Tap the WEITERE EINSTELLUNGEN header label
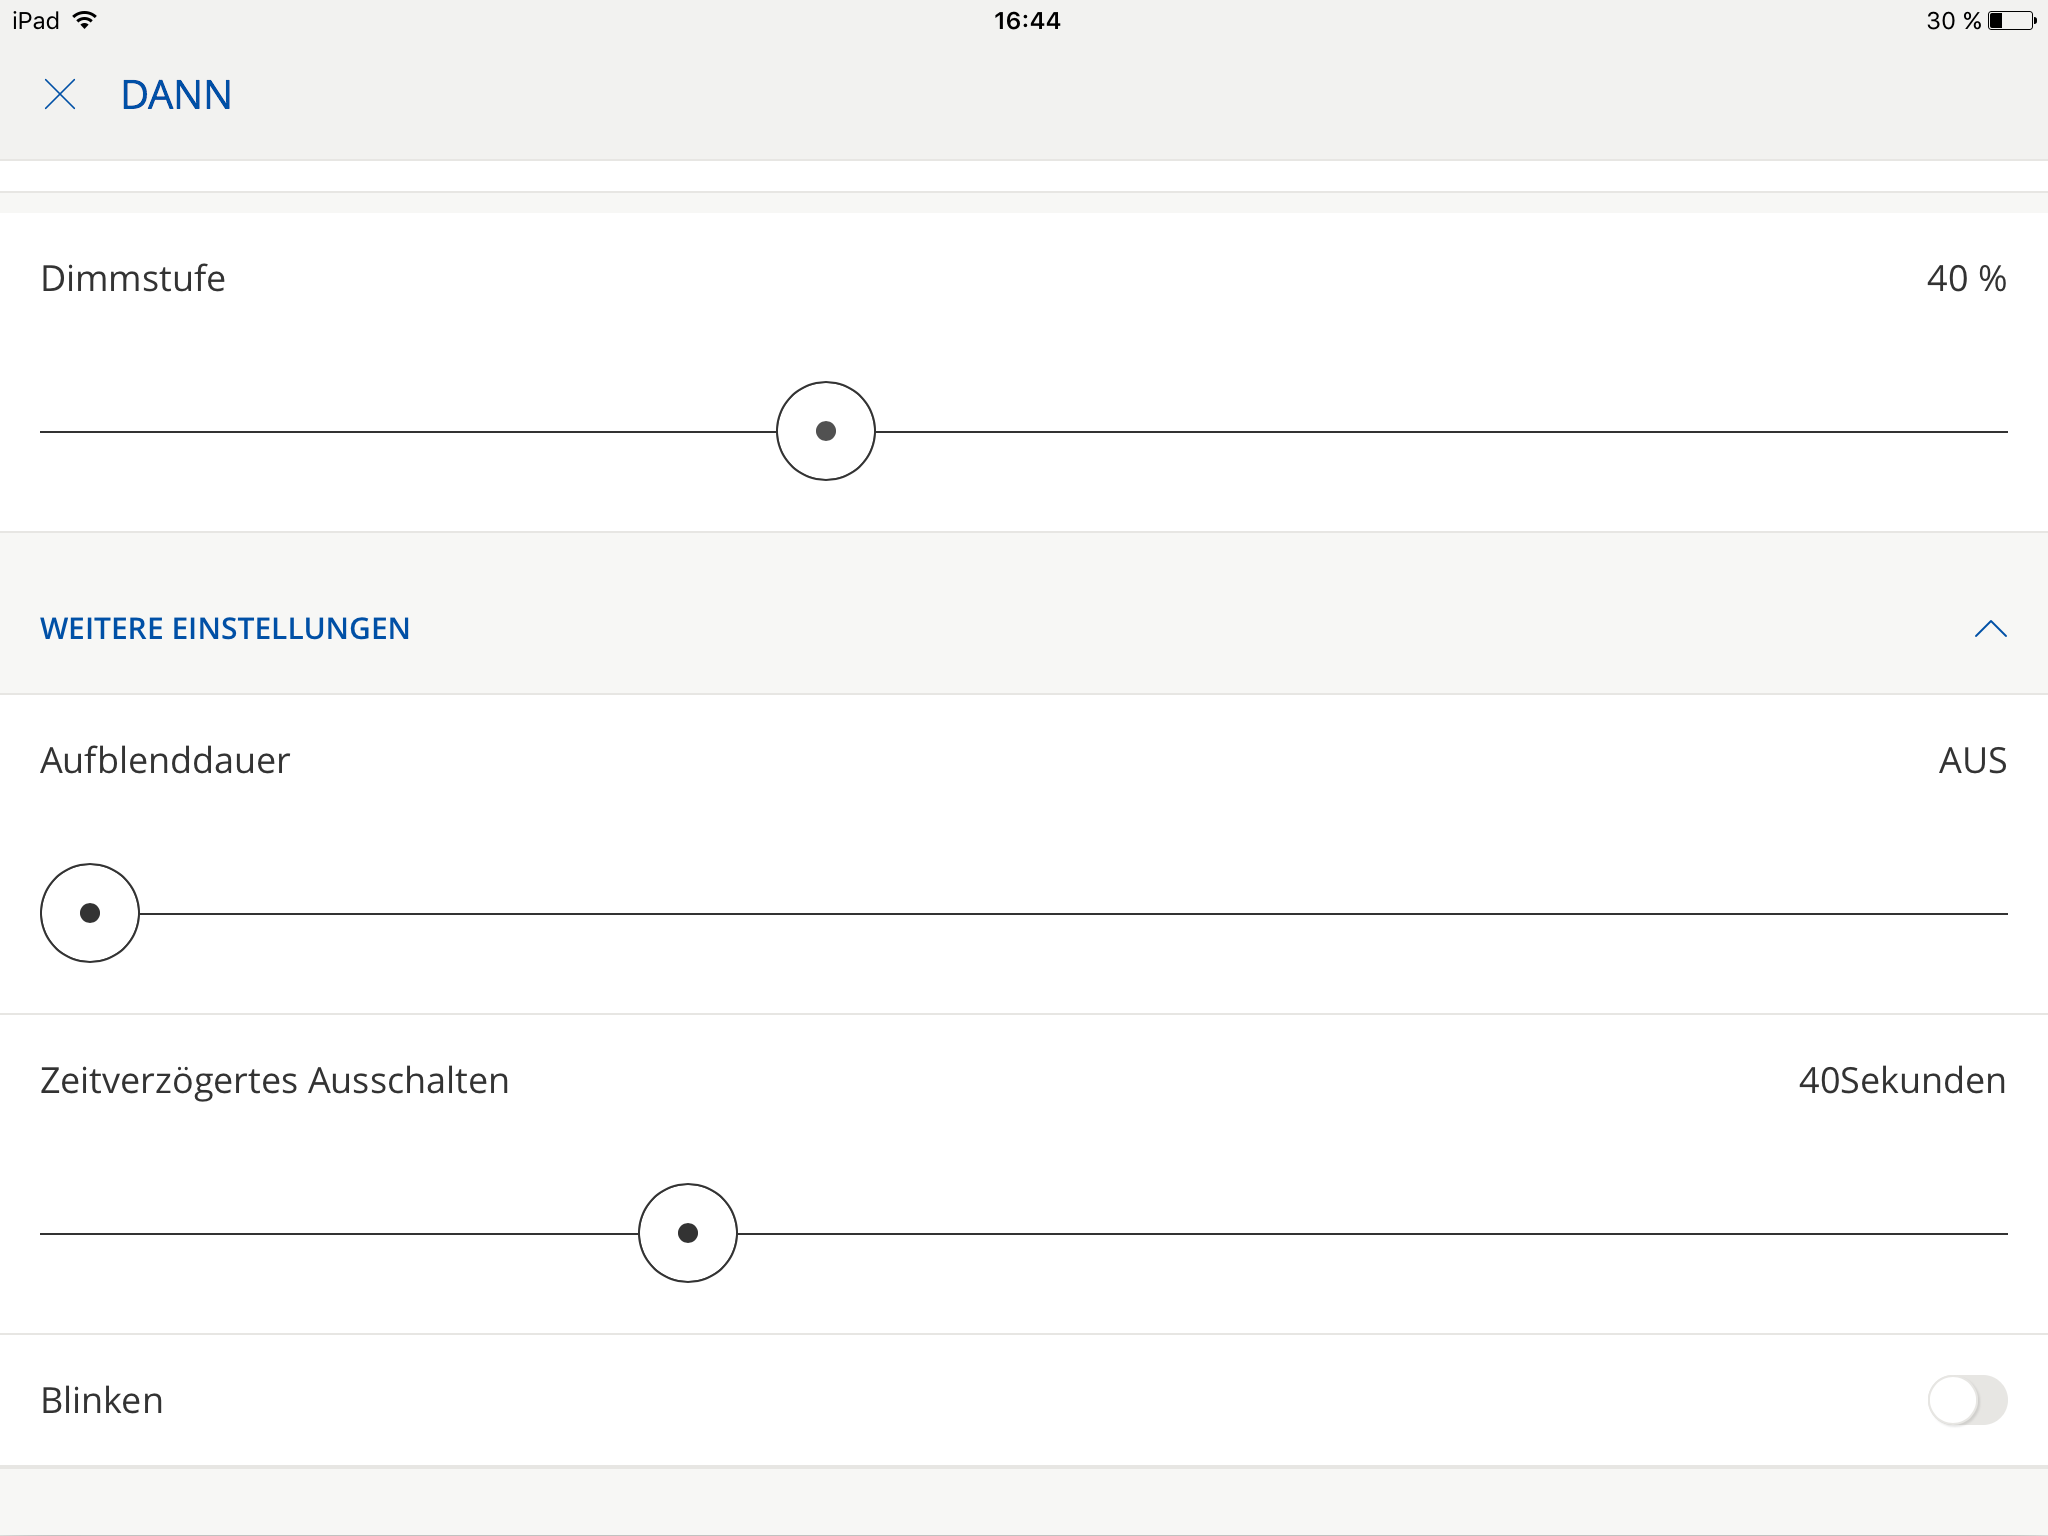2048x1536 pixels. pyautogui.click(x=225, y=629)
